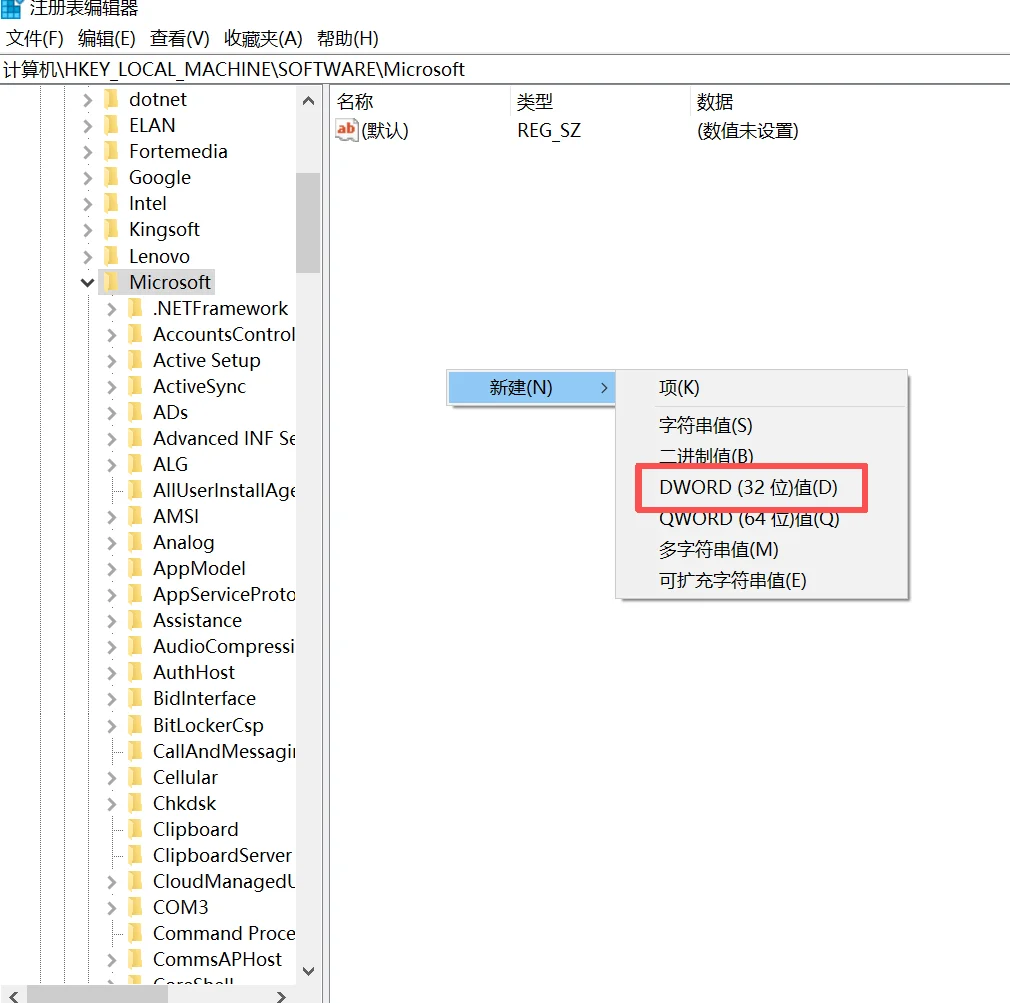Click the (默认) value's ab string icon
This screenshot has width=1010, height=1003.
[345, 130]
